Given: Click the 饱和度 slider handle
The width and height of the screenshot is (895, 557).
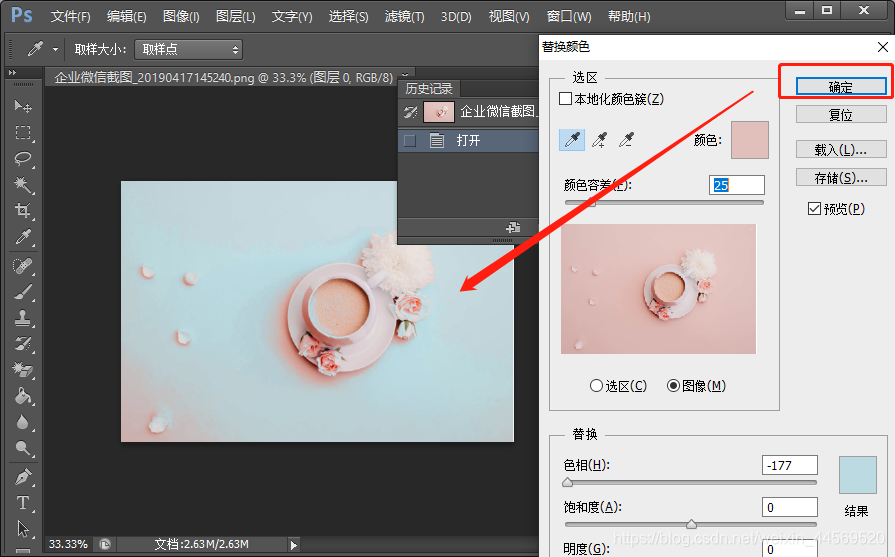Looking at the screenshot, I should [x=691, y=524].
